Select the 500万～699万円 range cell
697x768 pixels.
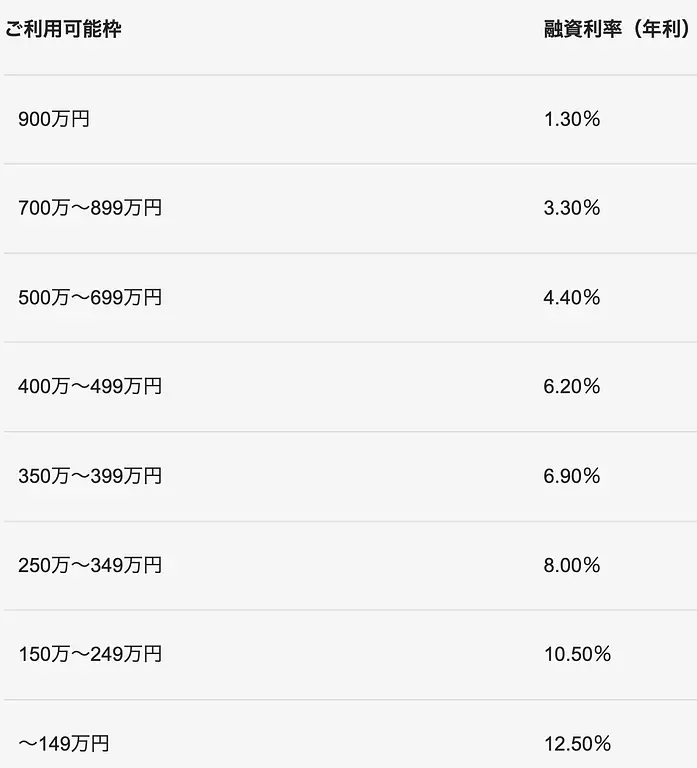[90, 298]
